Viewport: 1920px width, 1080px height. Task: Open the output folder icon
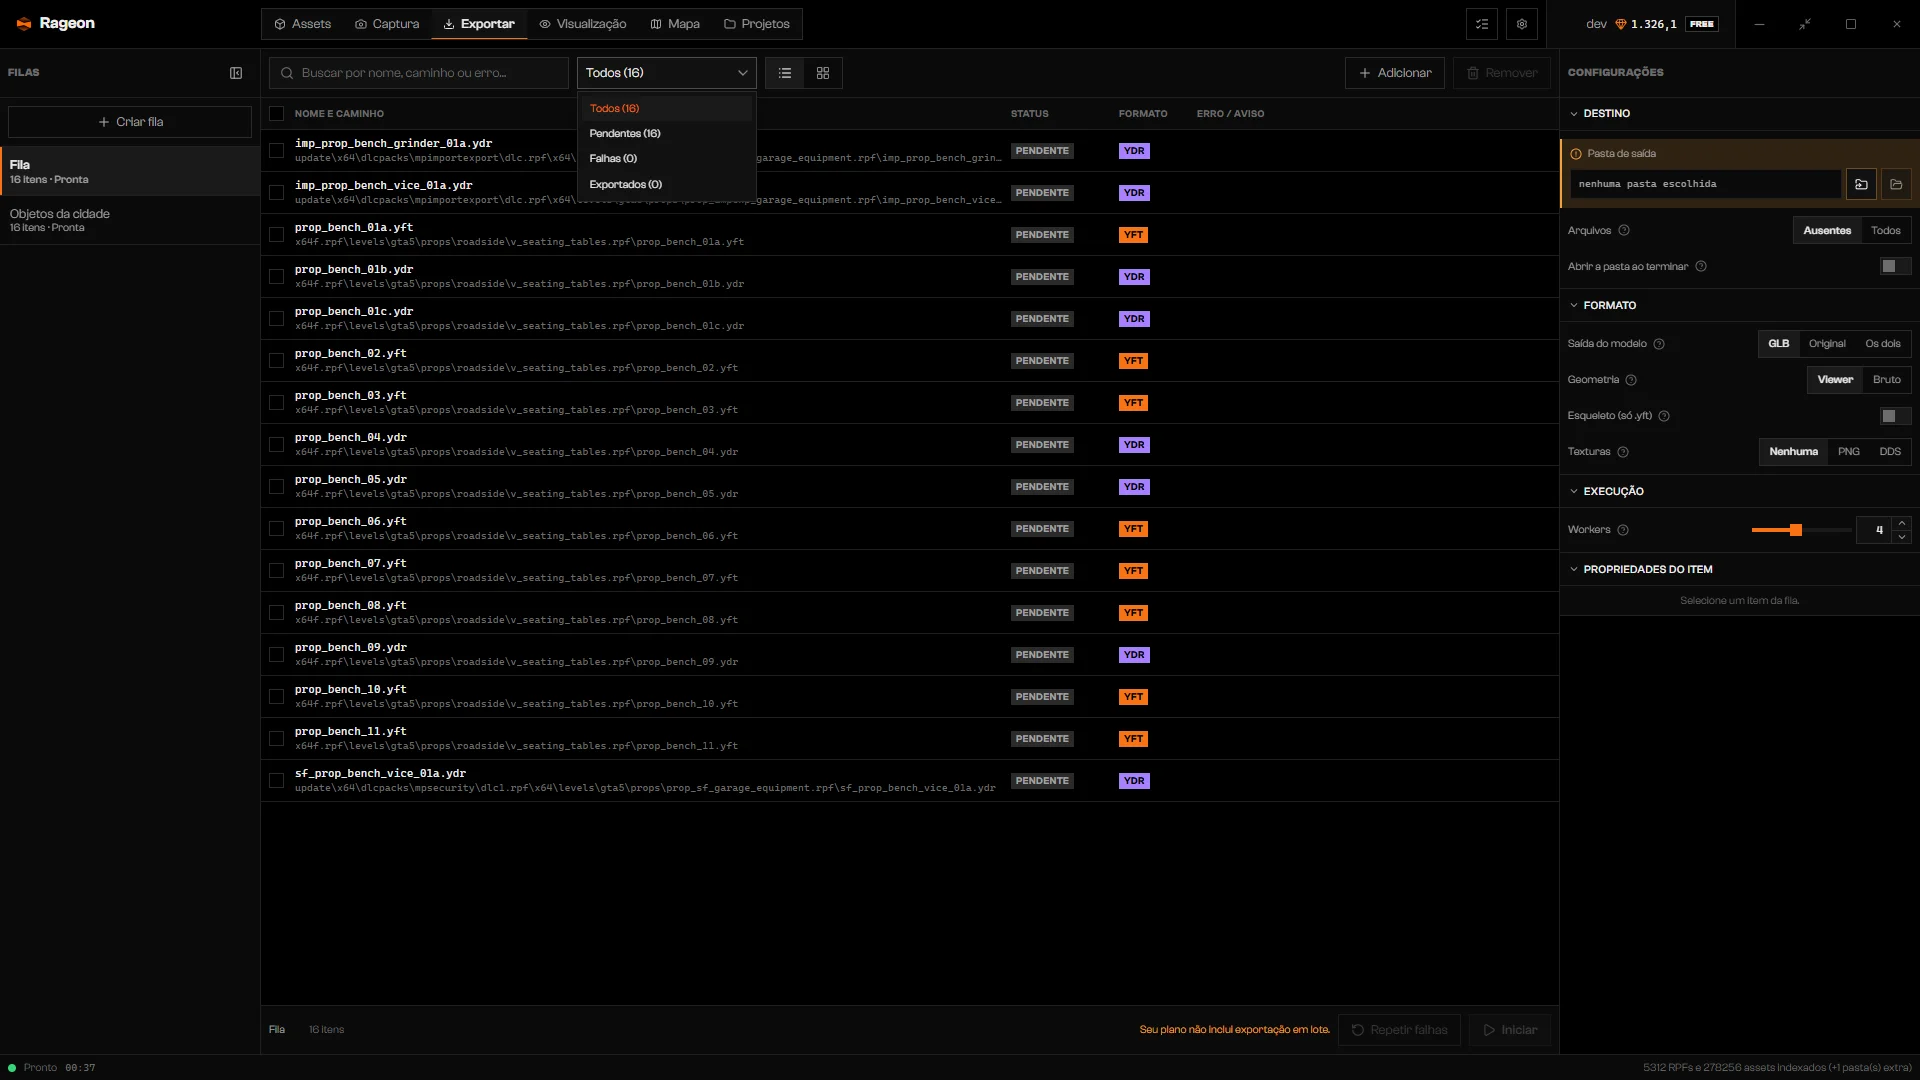click(1896, 184)
